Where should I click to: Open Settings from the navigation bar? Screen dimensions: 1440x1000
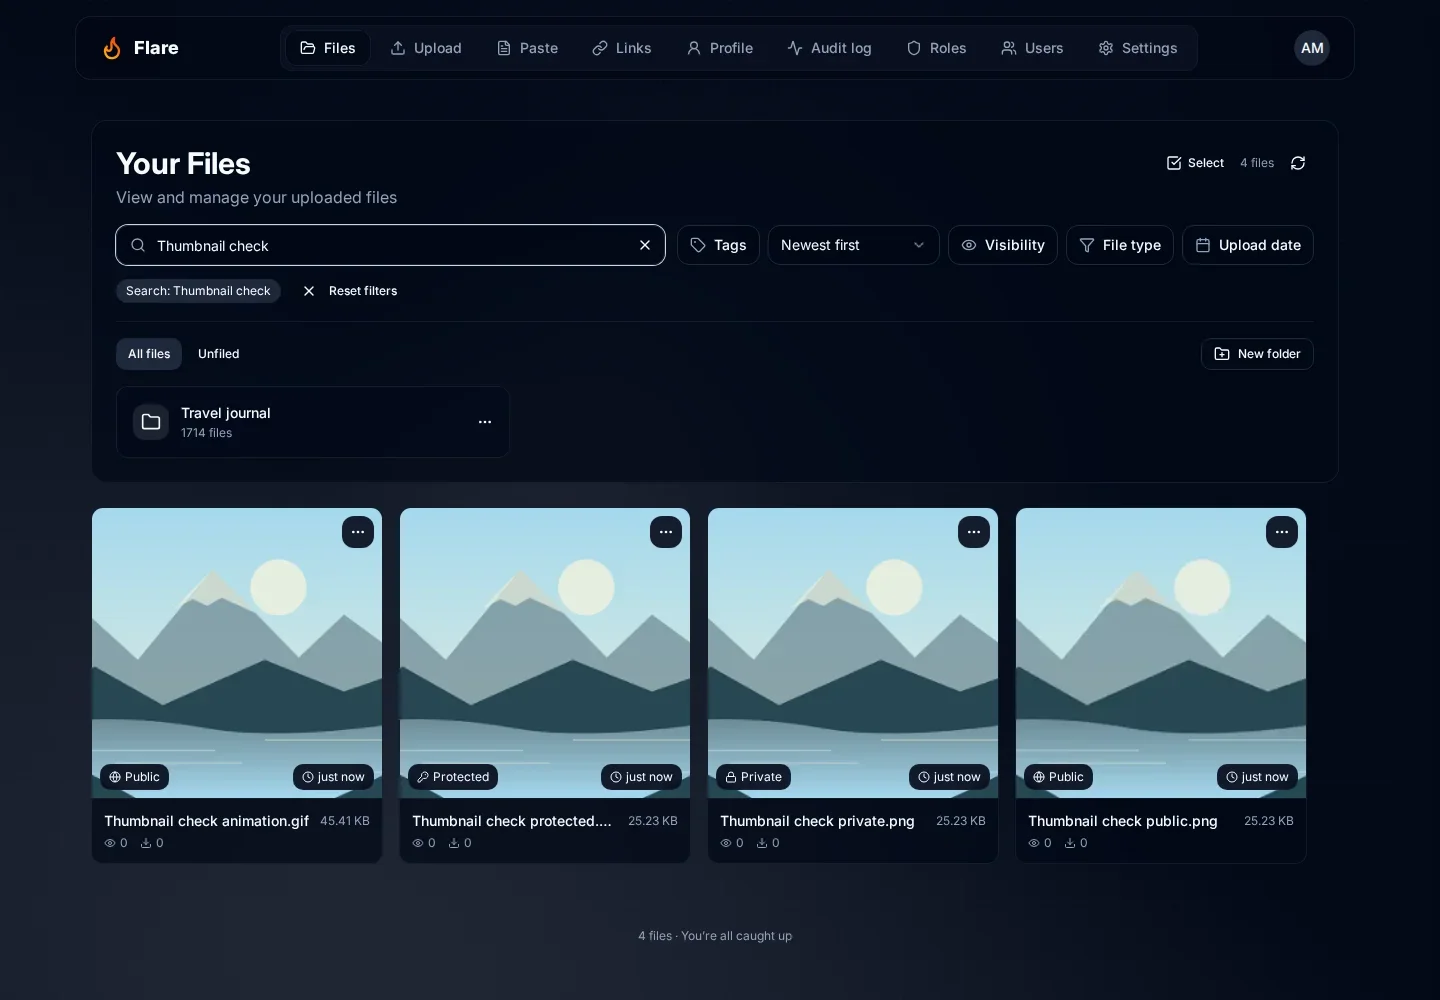point(1138,48)
